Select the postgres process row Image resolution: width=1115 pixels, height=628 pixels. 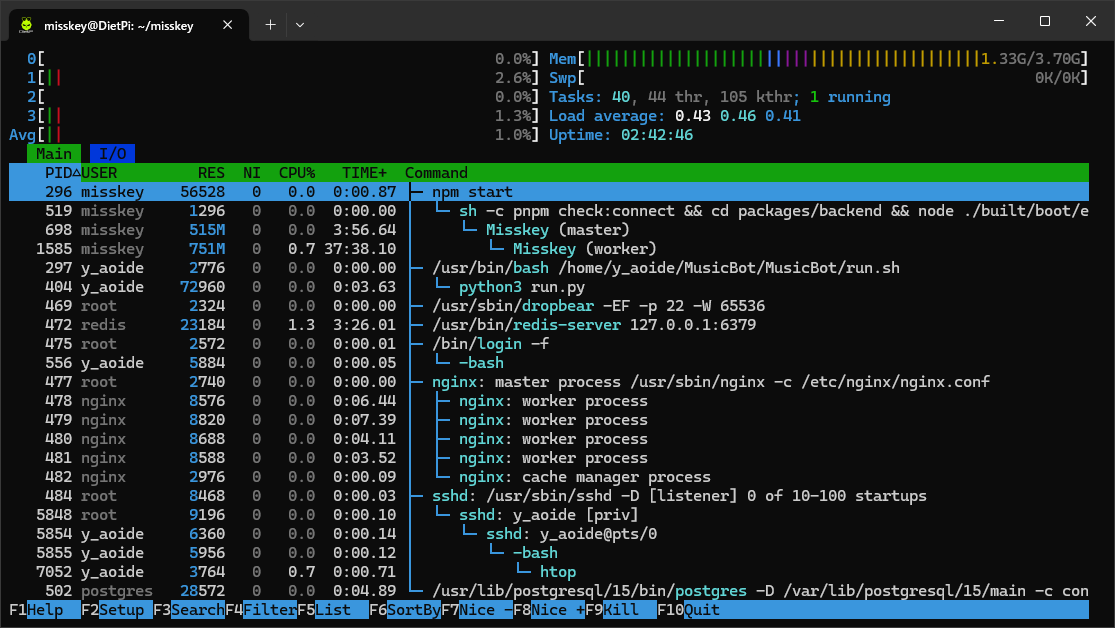pos(548,591)
